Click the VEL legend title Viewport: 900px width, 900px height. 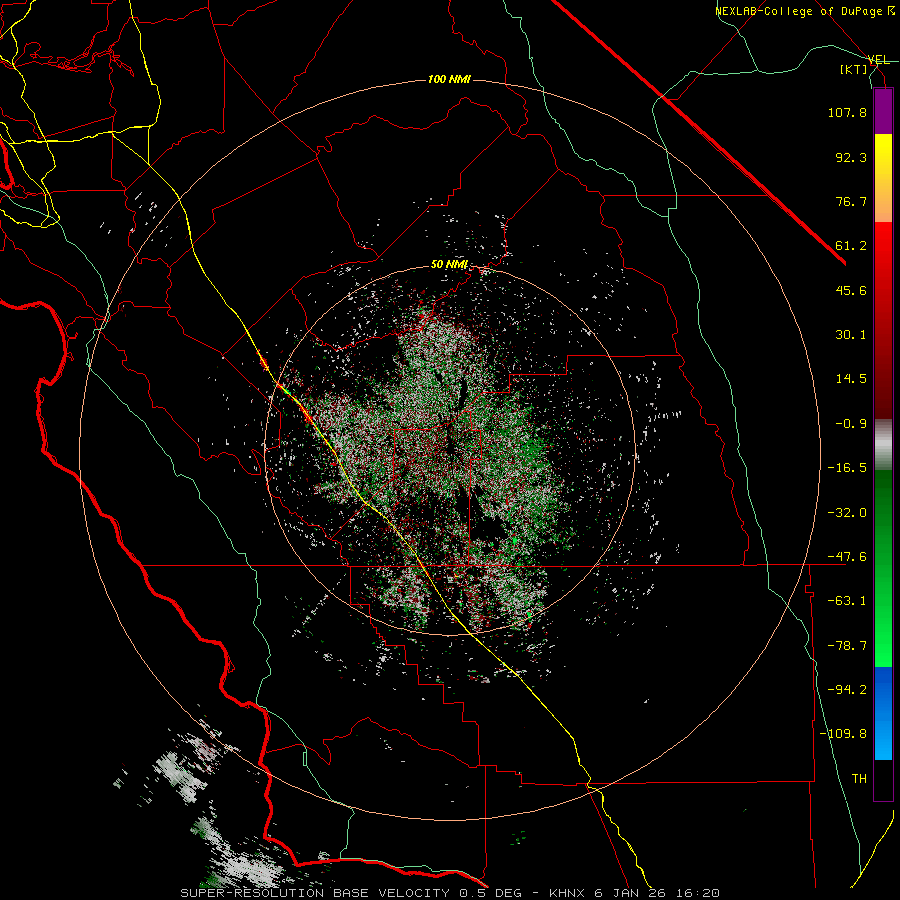[x=878, y=60]
